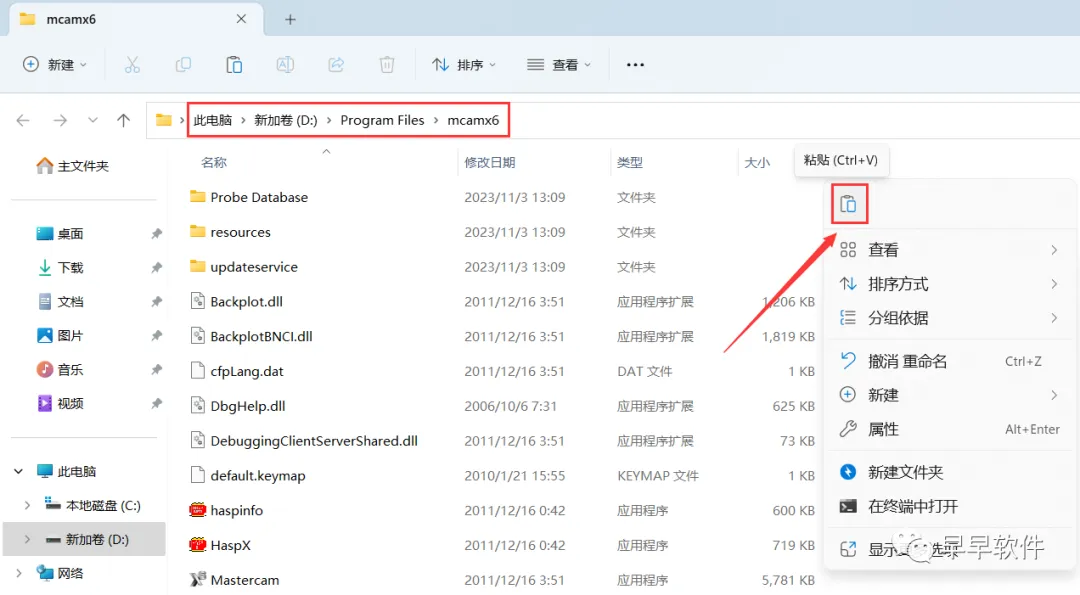Sort by 类型 column header
This screenshot has height=595, width=1080.
[630, 163]
